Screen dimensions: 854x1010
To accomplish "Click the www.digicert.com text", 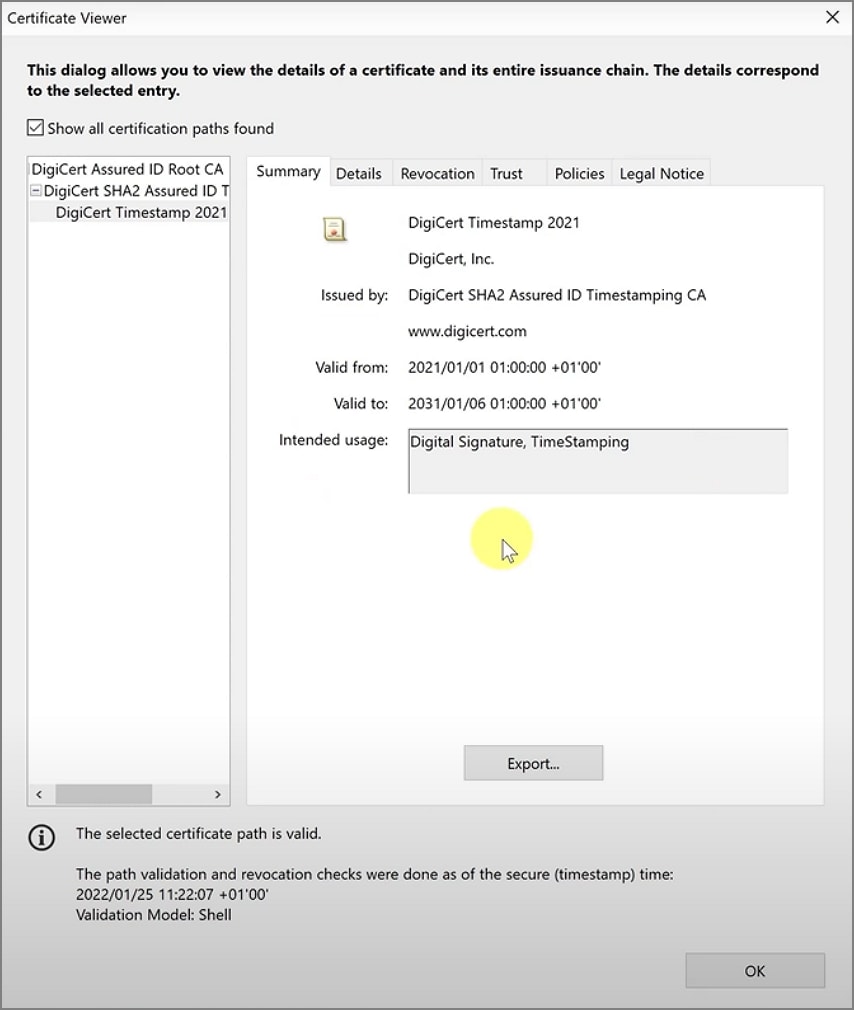I will [468, 331].
